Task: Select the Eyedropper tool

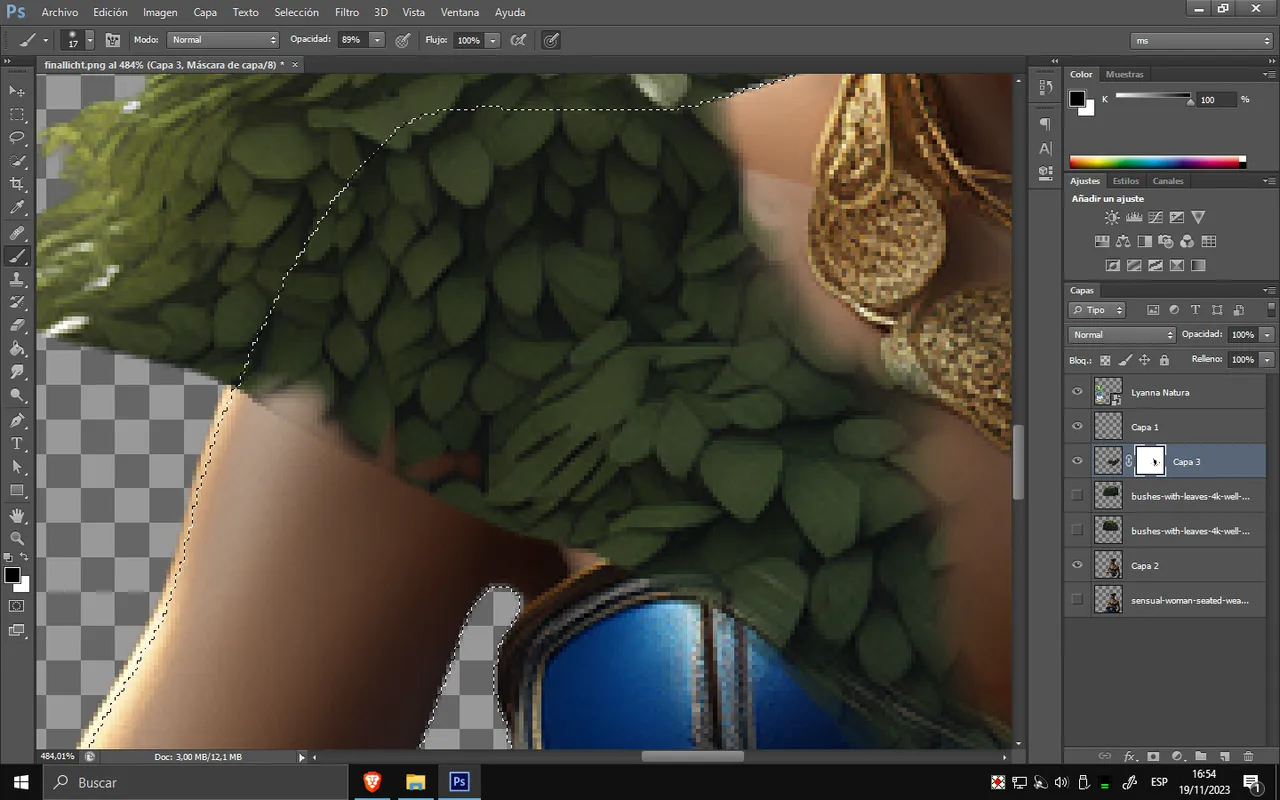Action: pyautogui.click(x=17, y=208)
